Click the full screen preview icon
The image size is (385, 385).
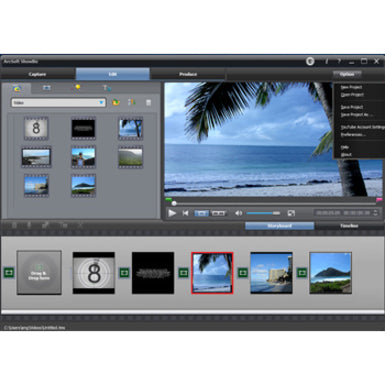(291, 213)
